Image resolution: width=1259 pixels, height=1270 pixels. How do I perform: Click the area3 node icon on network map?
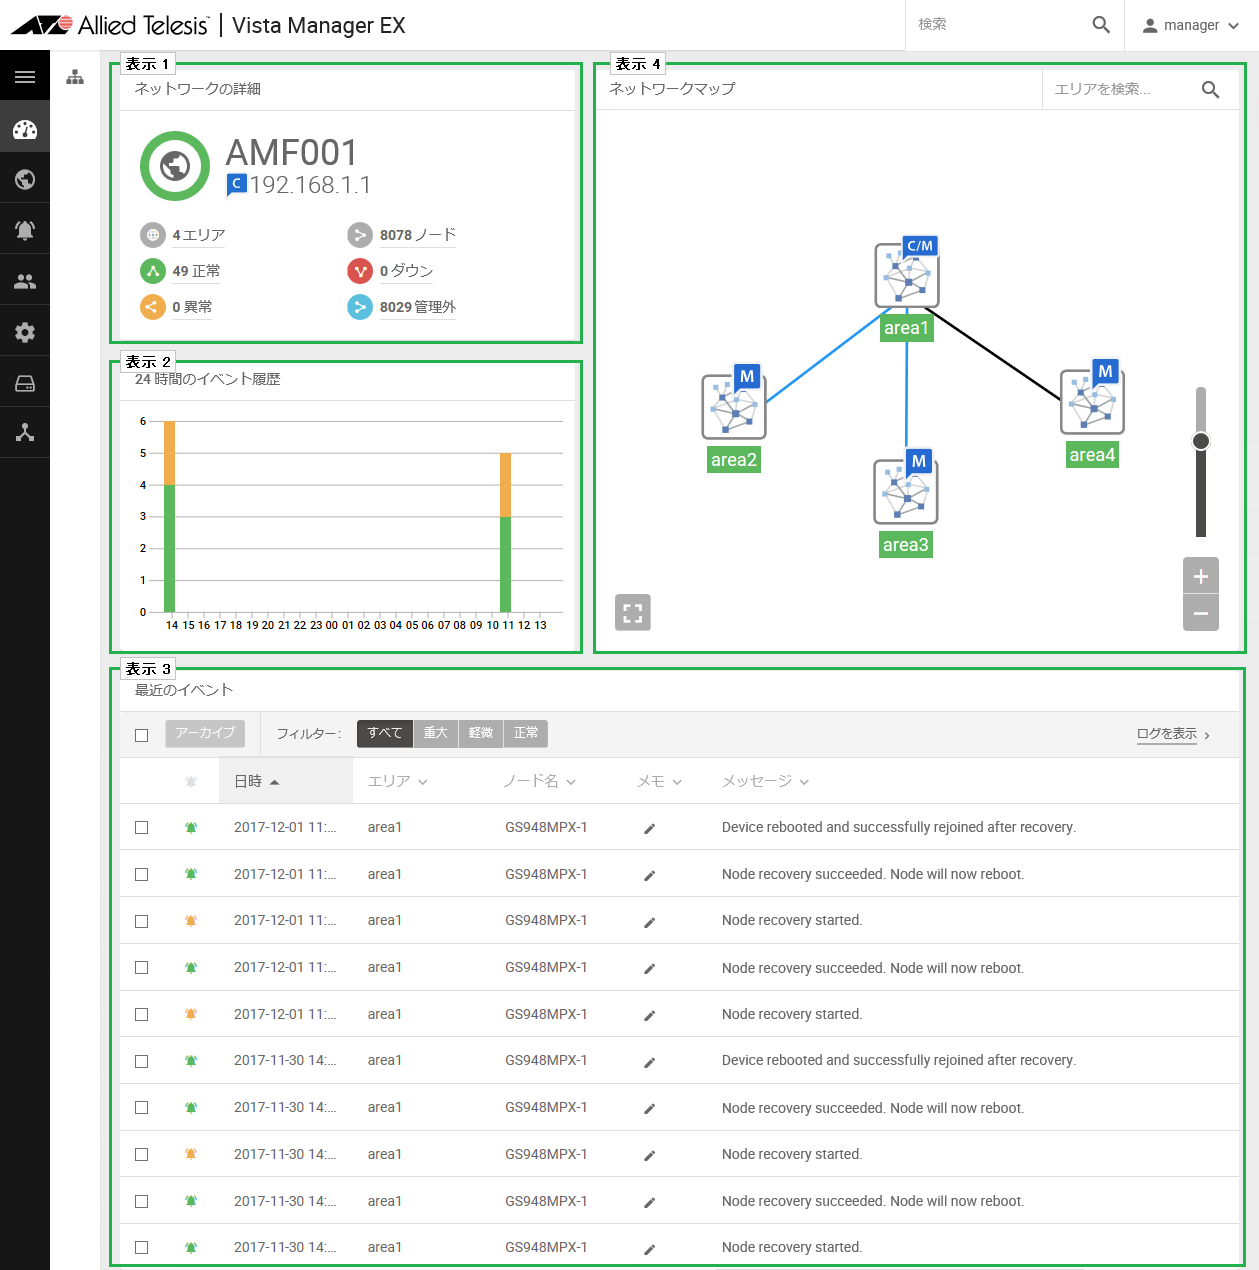pos(905,491)
